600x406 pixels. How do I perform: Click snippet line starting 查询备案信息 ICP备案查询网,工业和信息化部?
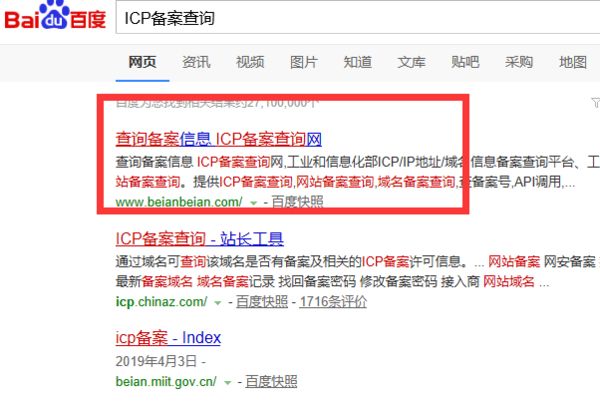pos(358,162)
